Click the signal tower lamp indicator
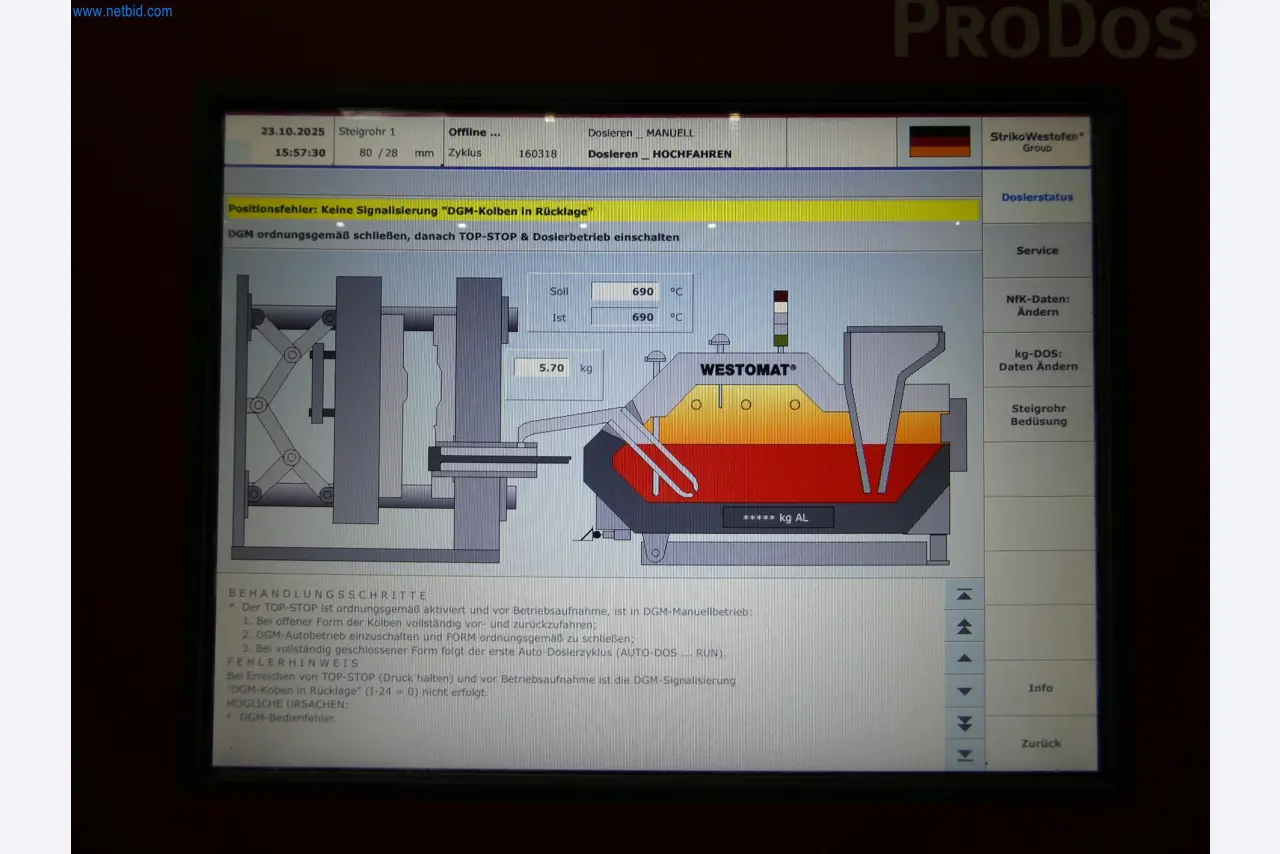Image resolution: width=1280 pixels, height=854 pixels. click(x=781, y=319)
